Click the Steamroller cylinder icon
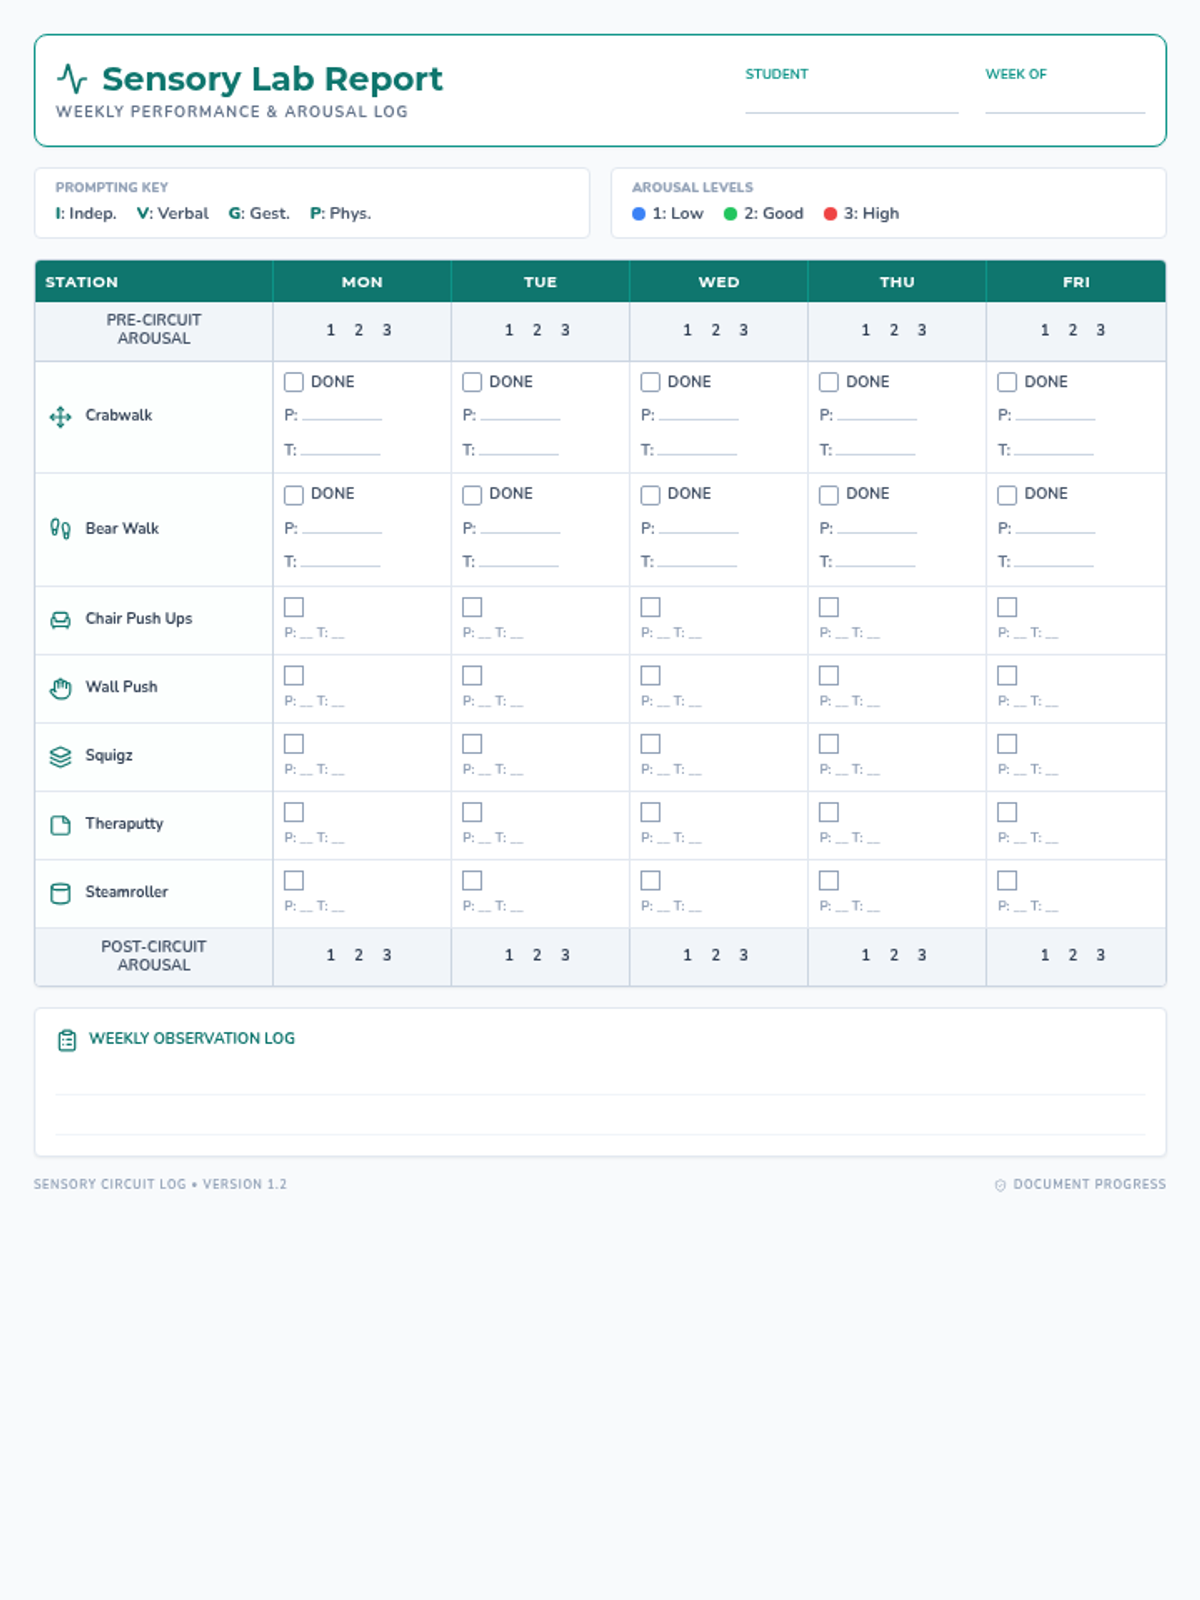1200x1600 pixels. [x=60, y=893]
